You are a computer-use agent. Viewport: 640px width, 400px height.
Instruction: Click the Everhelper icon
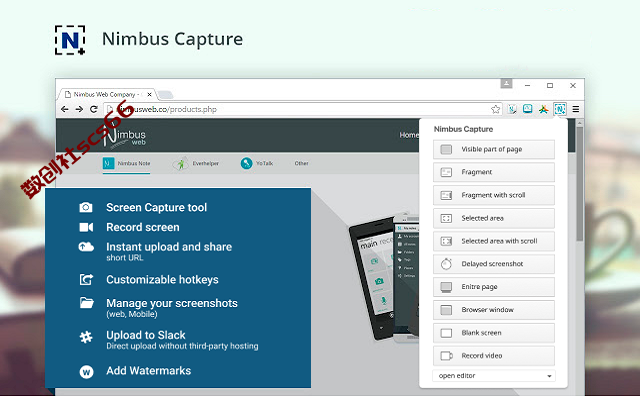tap(180, 163)
